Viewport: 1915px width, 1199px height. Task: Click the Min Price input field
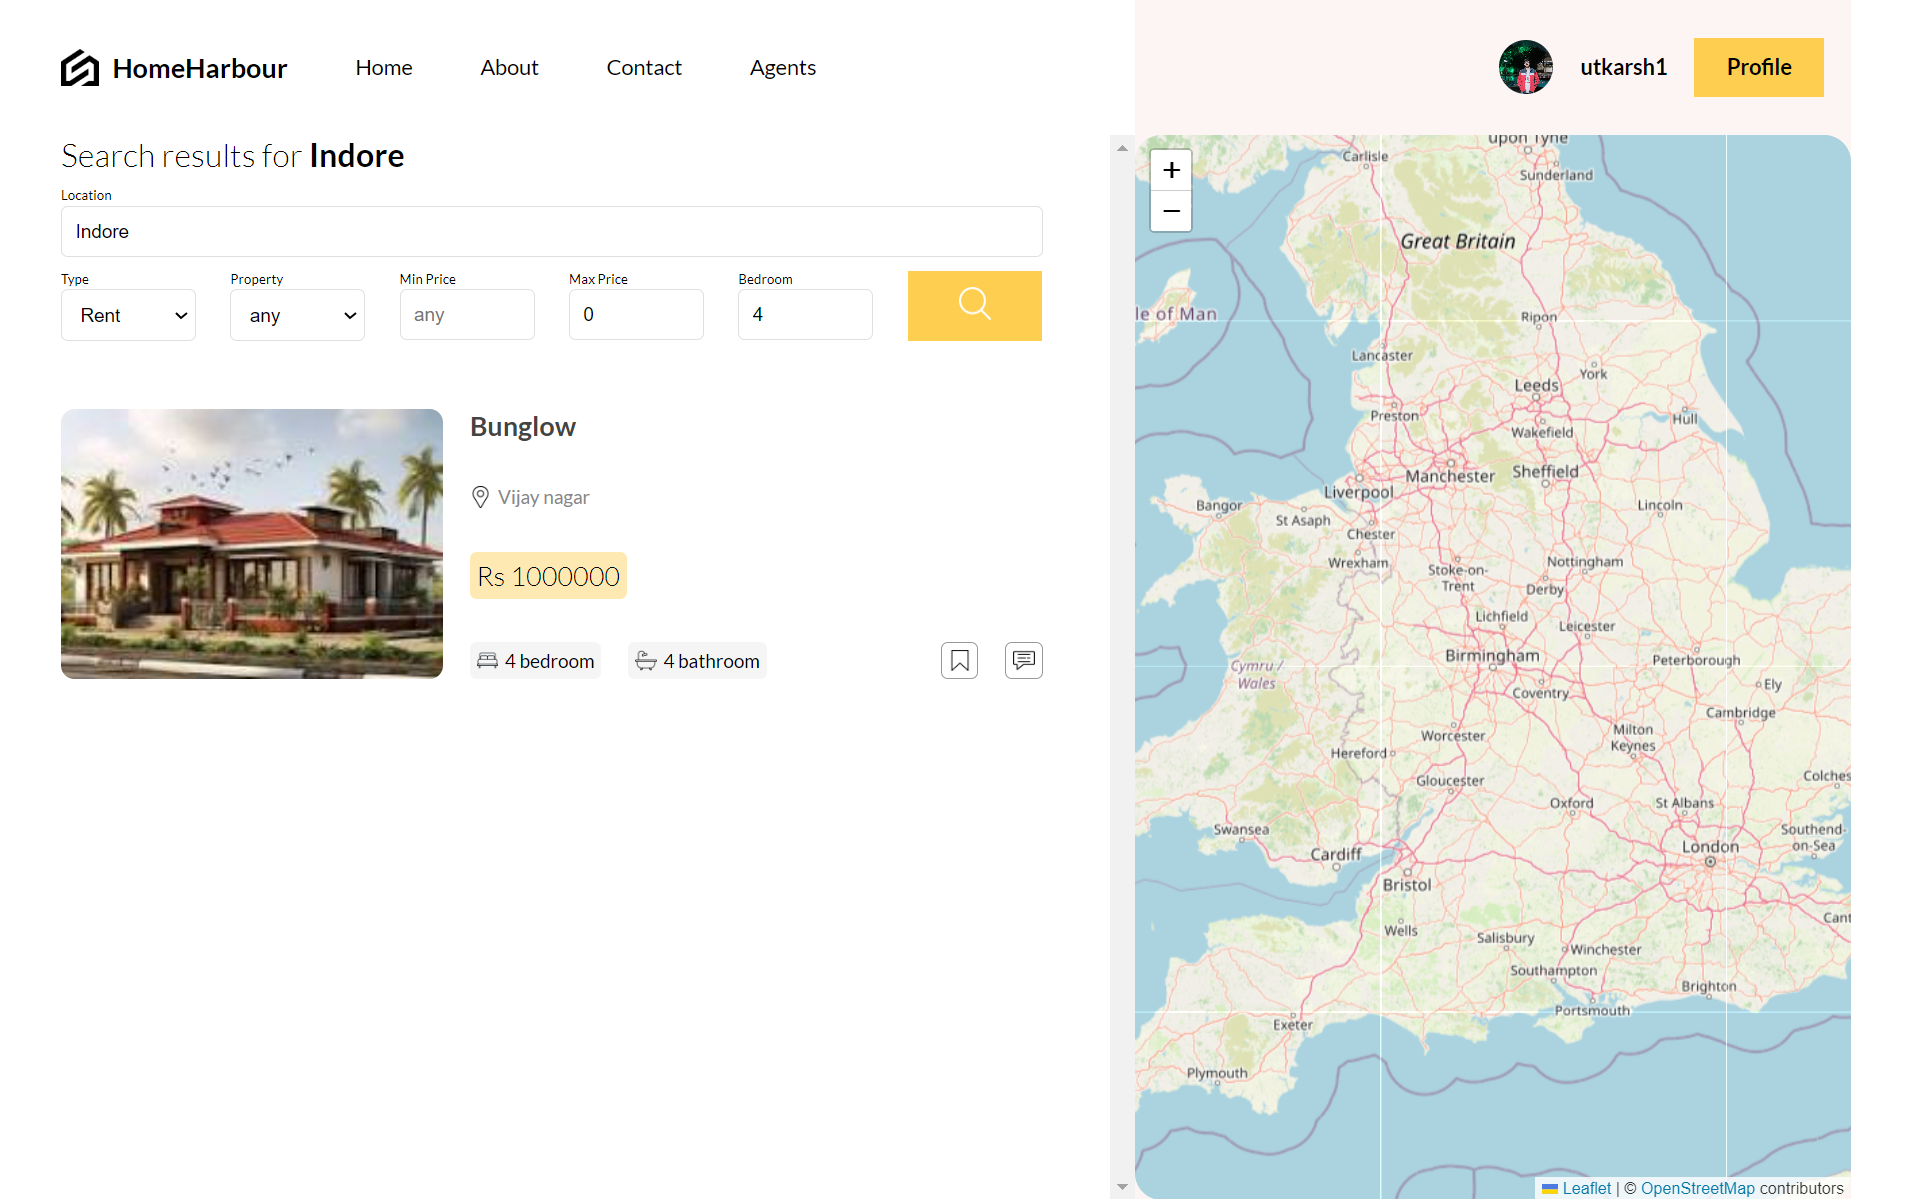pyautogui.click(x=467, y=315)
